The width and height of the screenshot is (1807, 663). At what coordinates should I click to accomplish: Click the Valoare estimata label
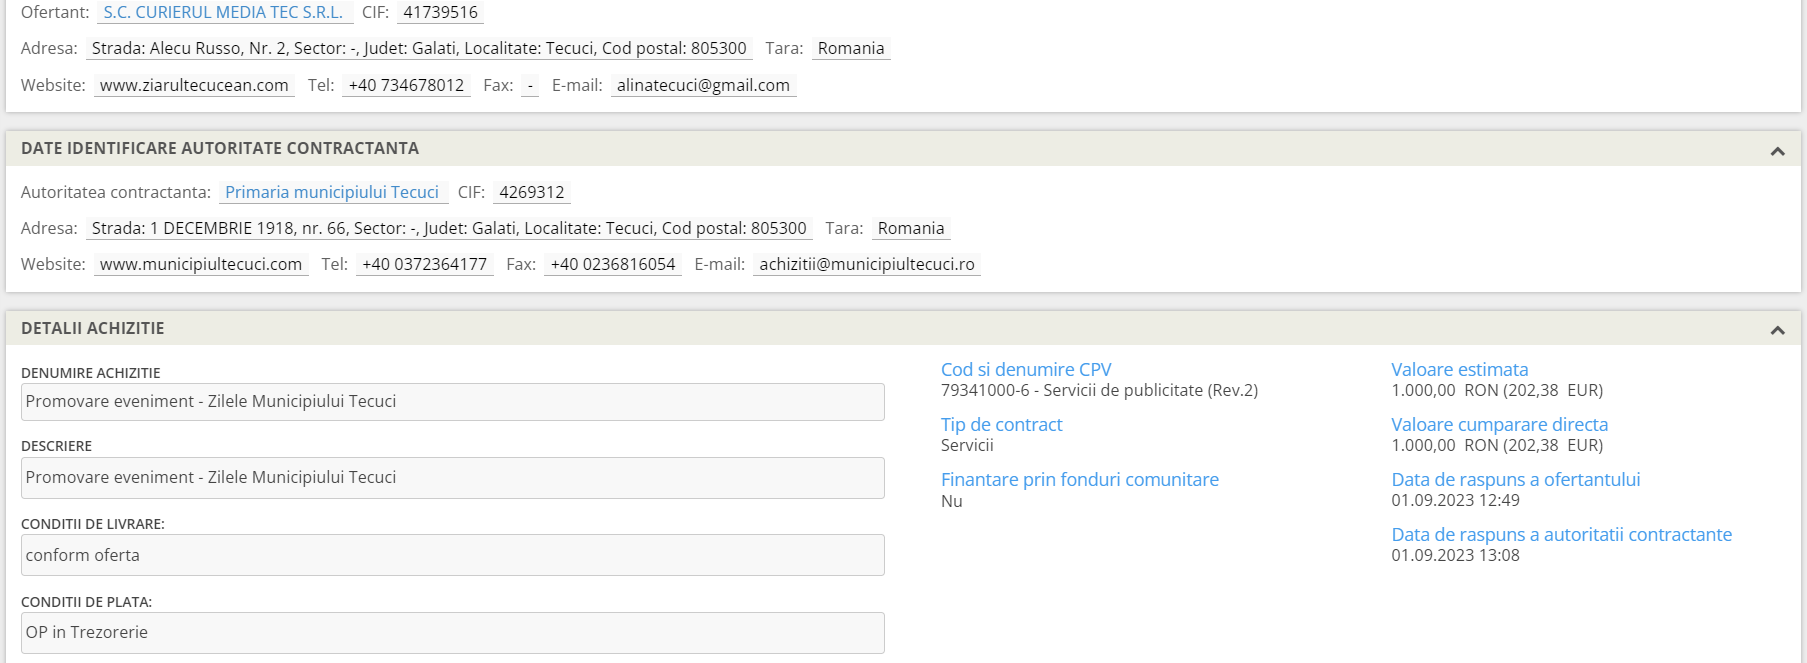(1459, 369)
